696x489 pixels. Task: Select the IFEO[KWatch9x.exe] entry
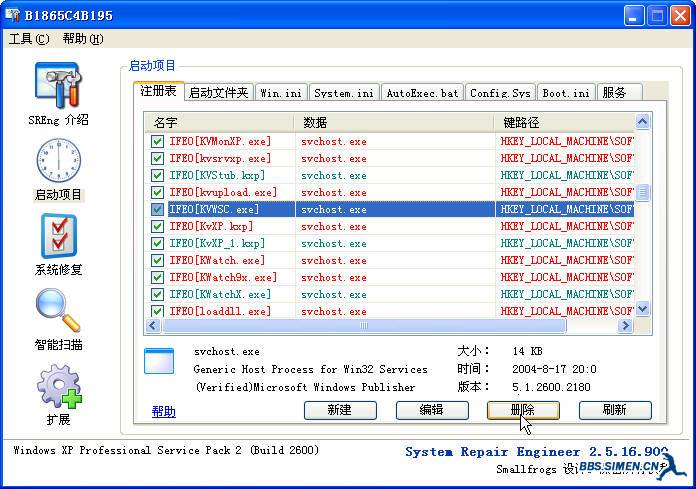(223, 277)
